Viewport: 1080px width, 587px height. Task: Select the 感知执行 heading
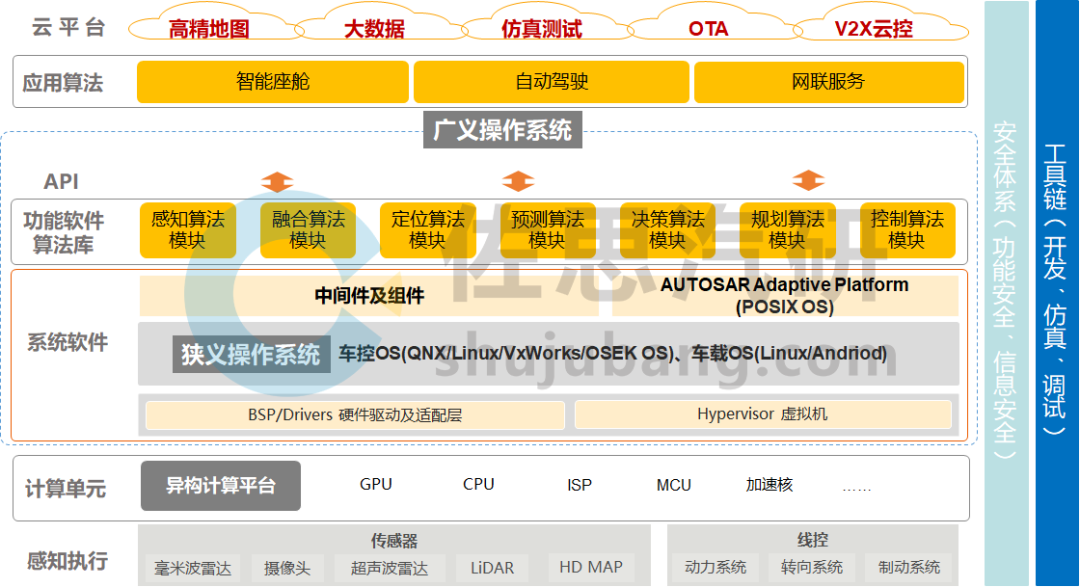click(67, 561)
